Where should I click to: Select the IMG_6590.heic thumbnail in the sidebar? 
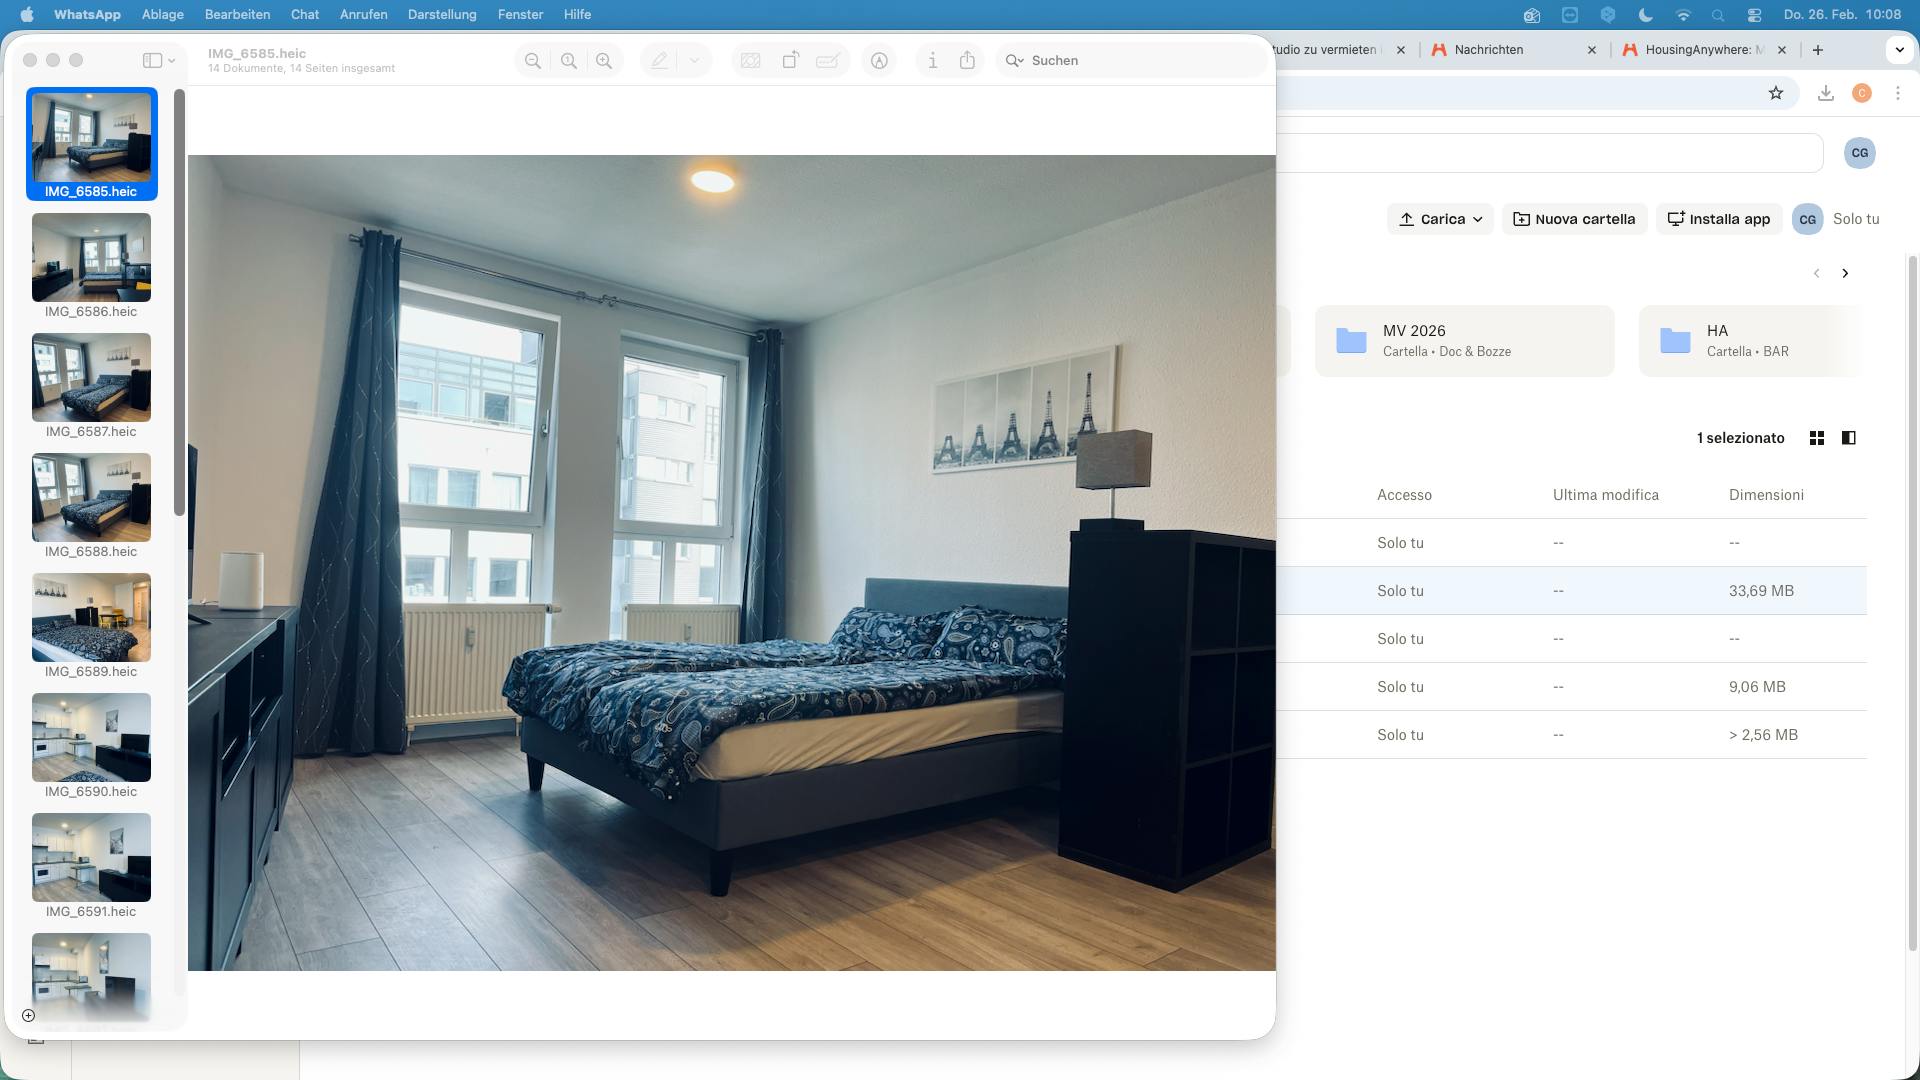(x=91, y=737)
